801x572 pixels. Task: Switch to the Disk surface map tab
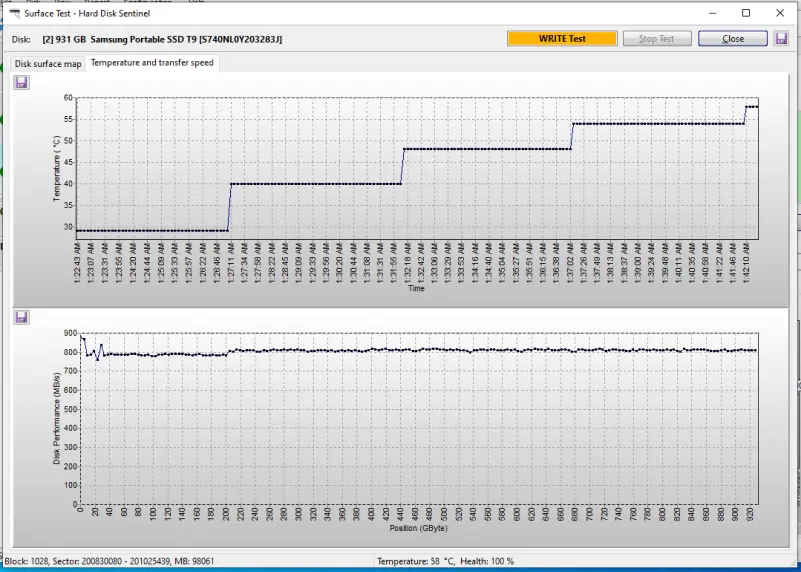[x=48, y=64]
